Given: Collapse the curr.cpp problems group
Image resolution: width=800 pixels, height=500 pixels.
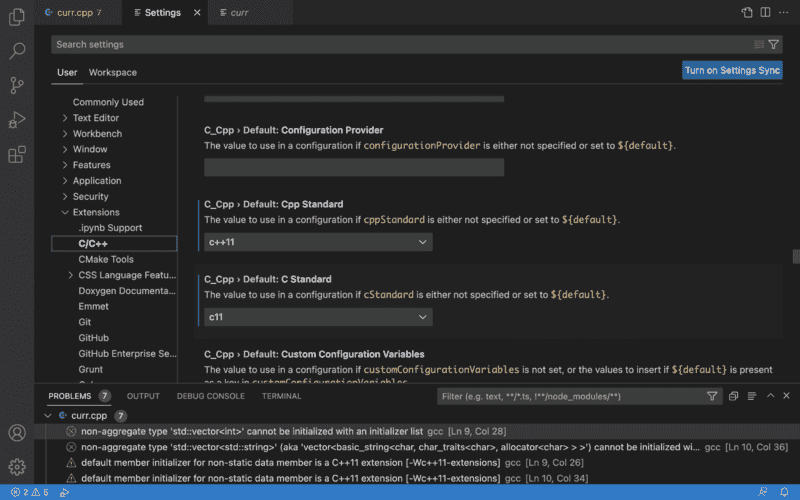Looking at the screenshot, I should coord(48,415).
